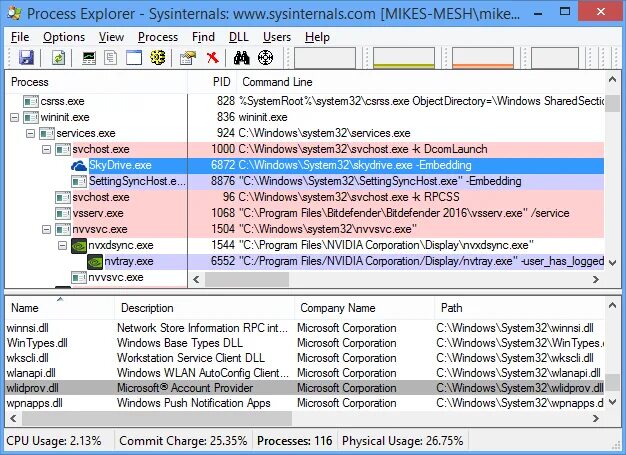Click PID 6552 nvtray command line cell
Screen dimensions: 626x455
click(x=421, y=261)
